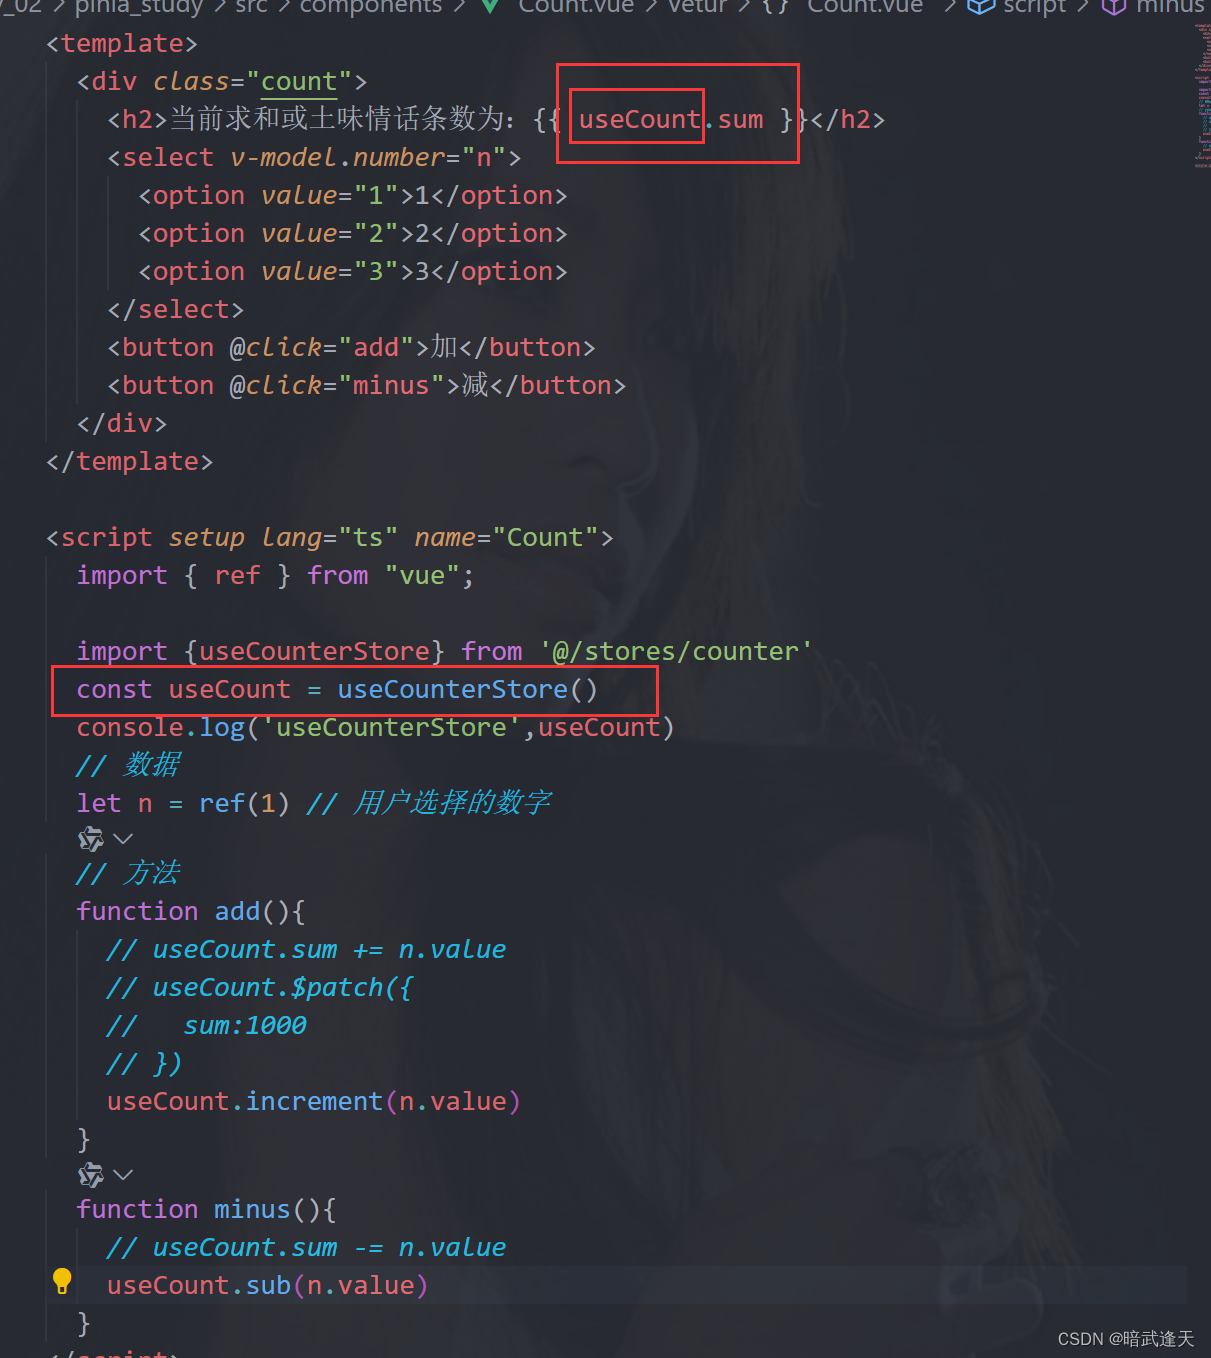Screen dimensions: 1211x1358
Task: Click the minus cube icon in breadcrumb
Action: tap(1114, 6)
